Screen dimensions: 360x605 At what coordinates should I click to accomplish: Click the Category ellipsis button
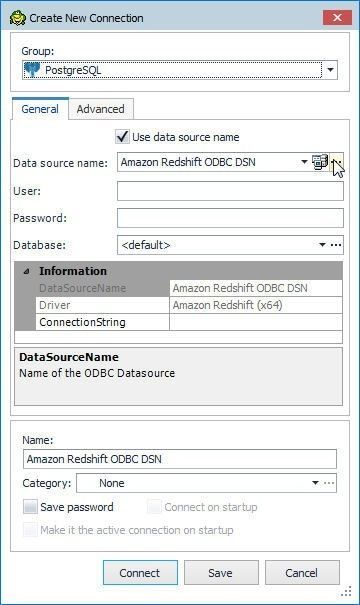329,483
